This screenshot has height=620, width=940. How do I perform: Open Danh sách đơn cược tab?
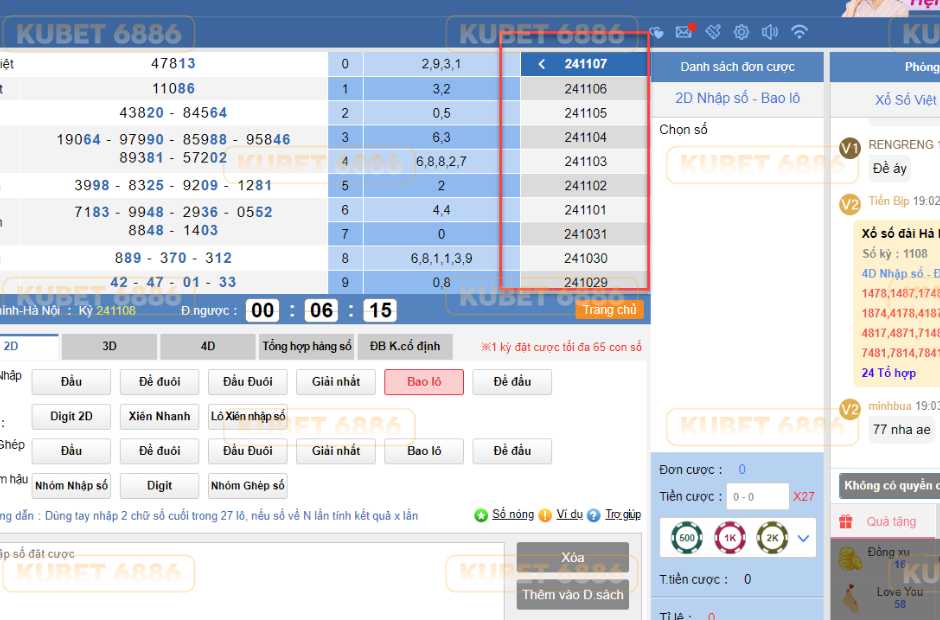pyautogui.click(x=737, y=67)
